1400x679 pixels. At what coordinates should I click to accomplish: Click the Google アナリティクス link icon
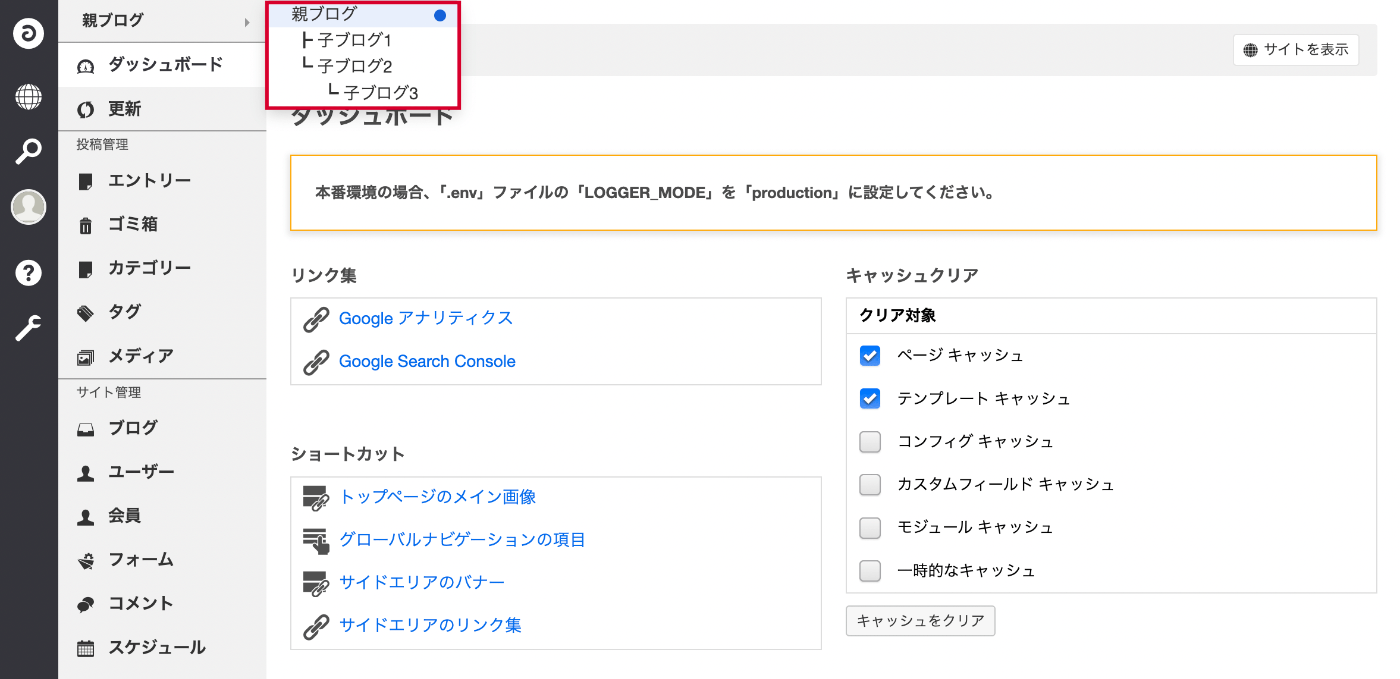[x=316, y=319]
